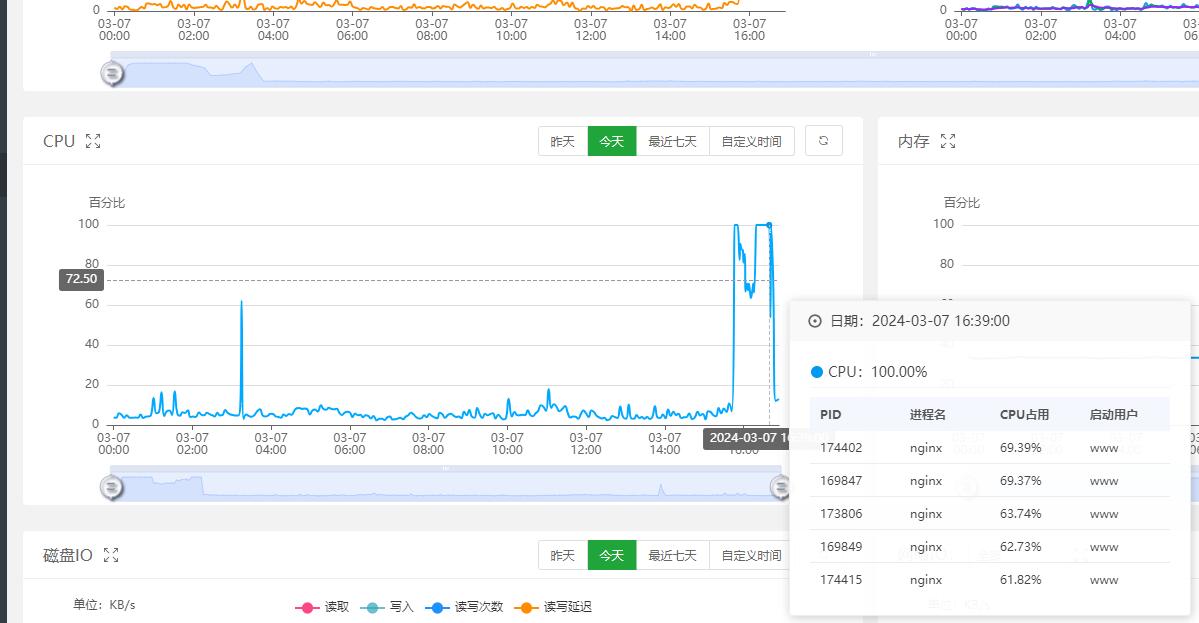
Task: Select 最近七天 in the CPU panel
Action: pos(673,141)
